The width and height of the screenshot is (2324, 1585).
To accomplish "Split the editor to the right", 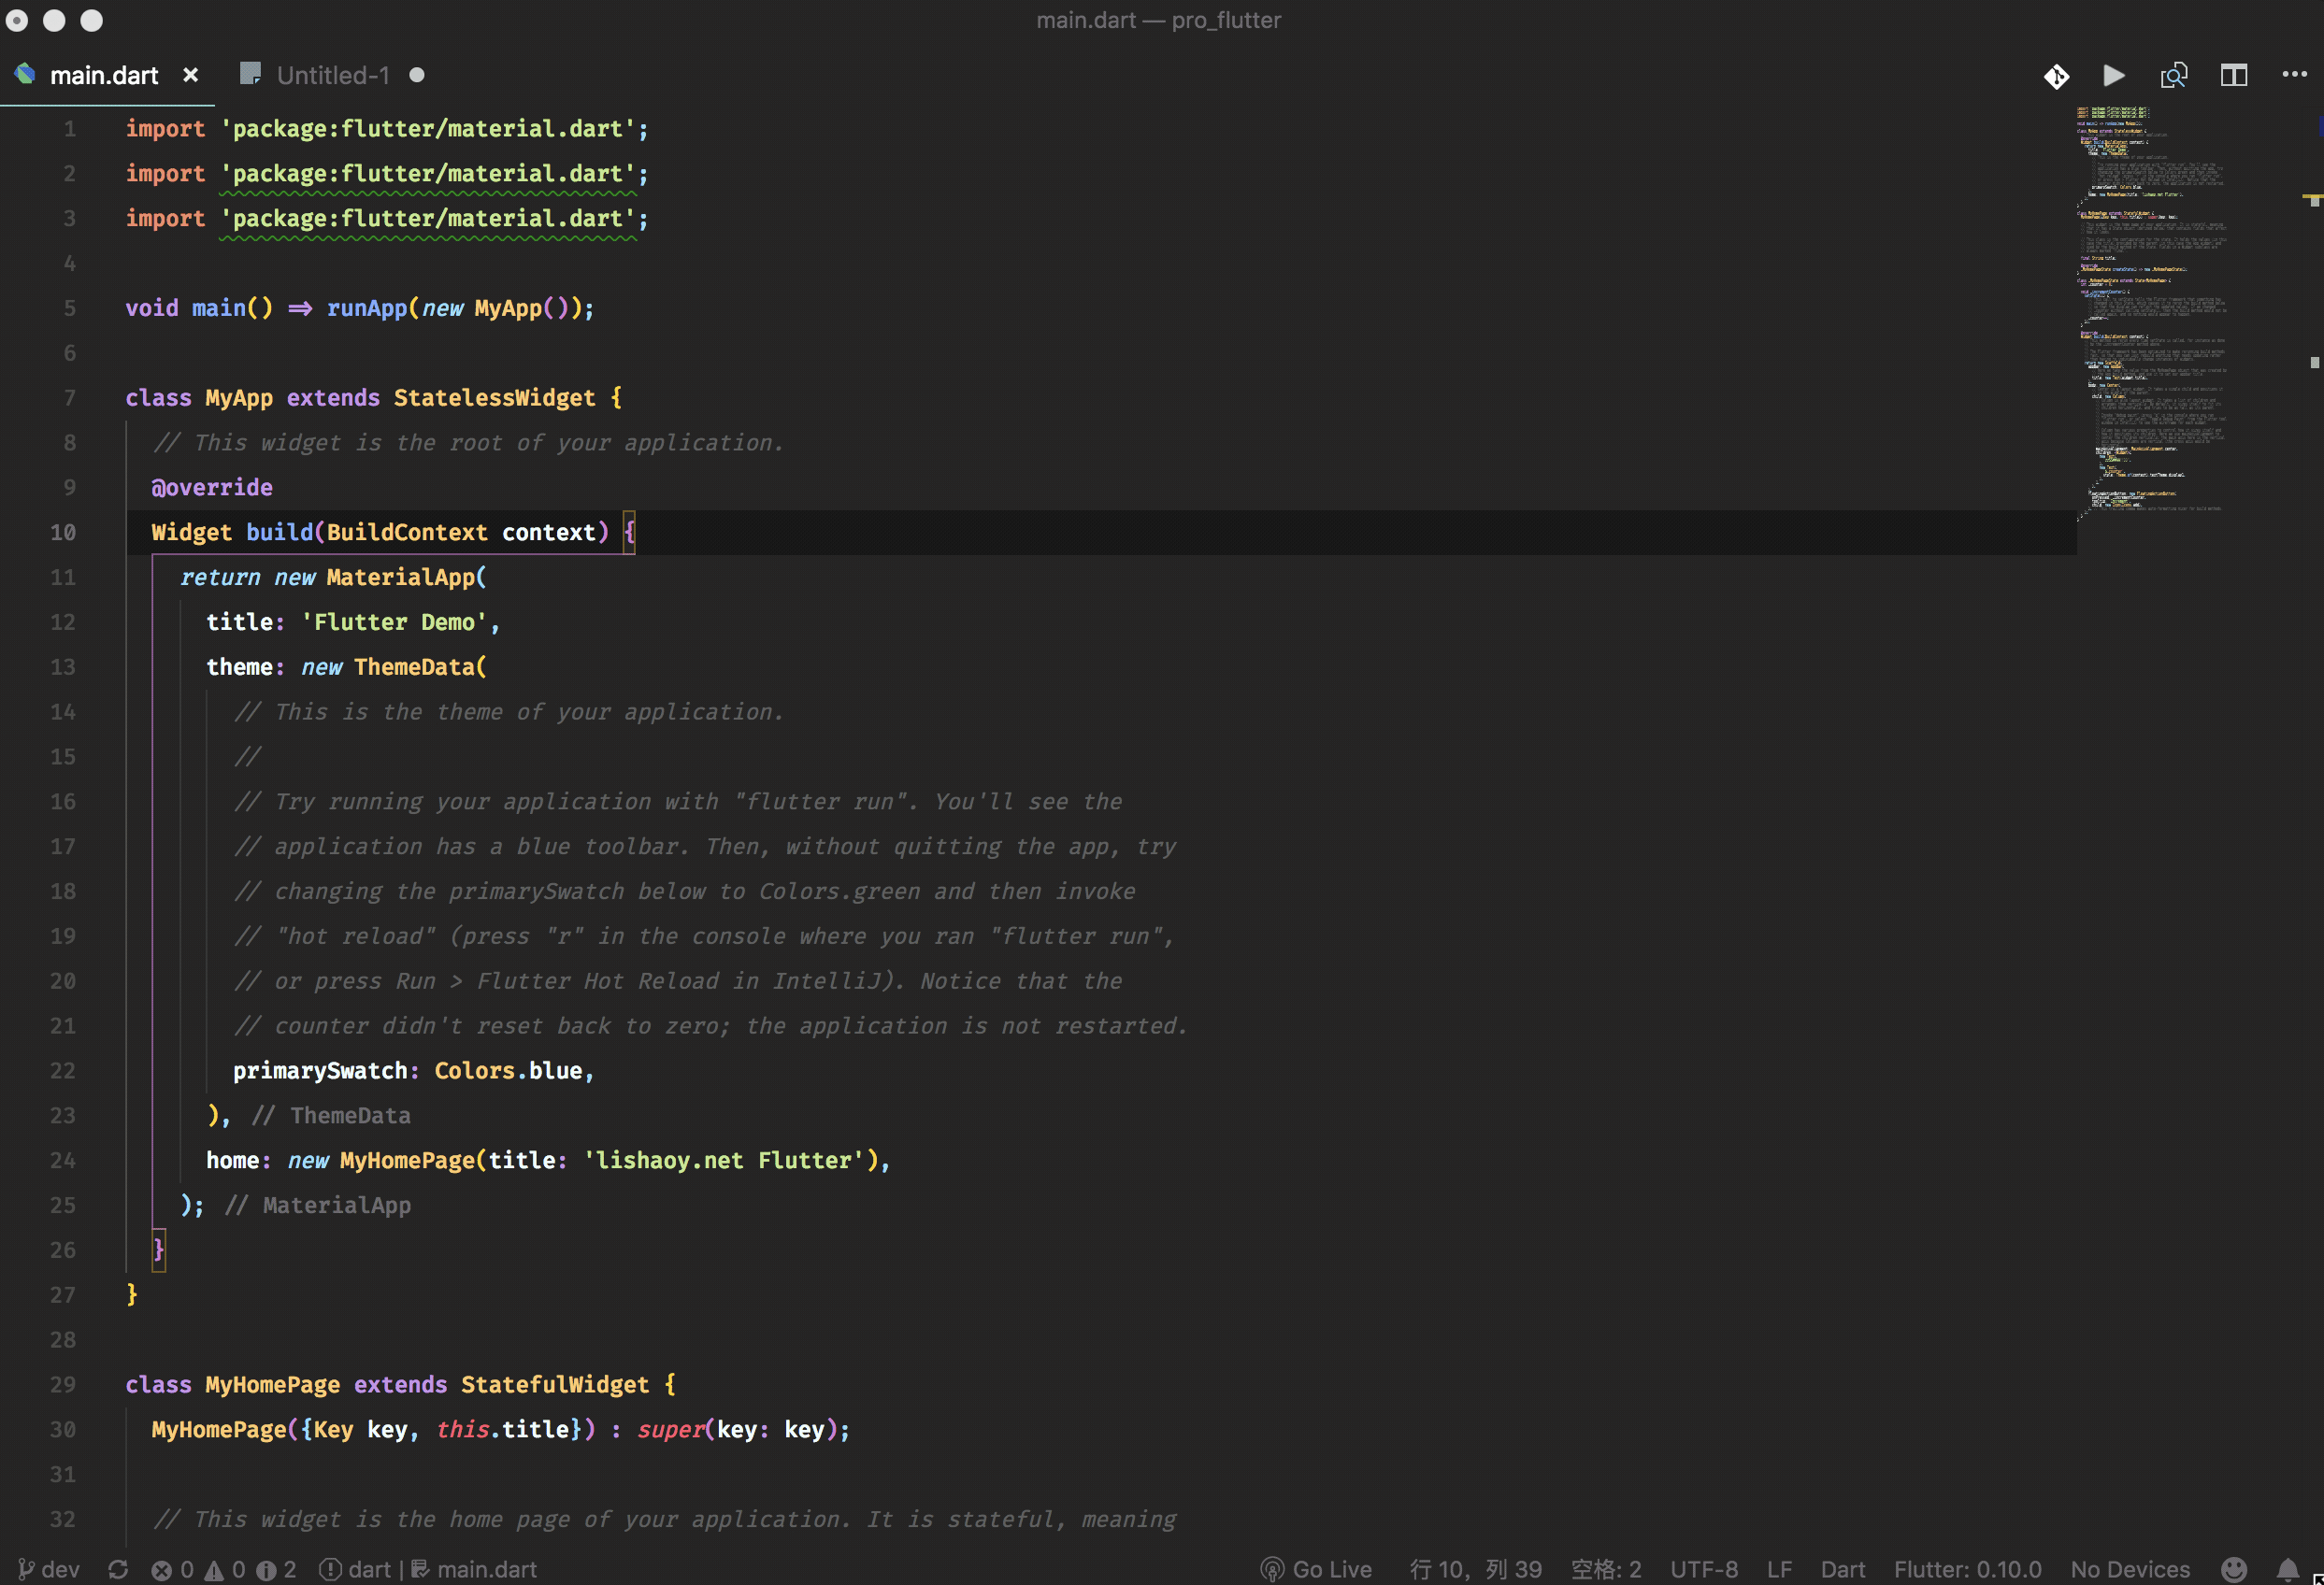I will click(x=2233, y=76).
